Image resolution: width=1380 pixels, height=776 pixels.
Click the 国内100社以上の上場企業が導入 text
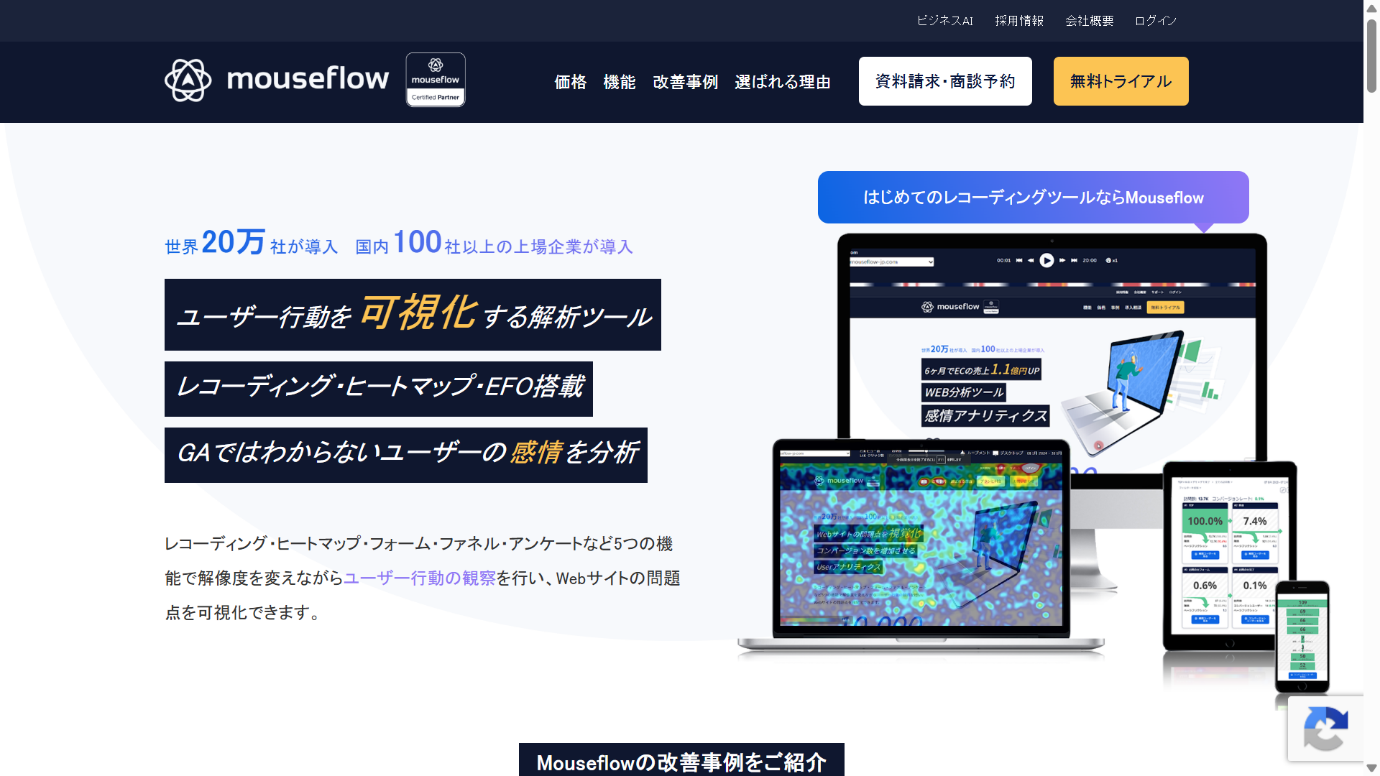pos(494,243)
